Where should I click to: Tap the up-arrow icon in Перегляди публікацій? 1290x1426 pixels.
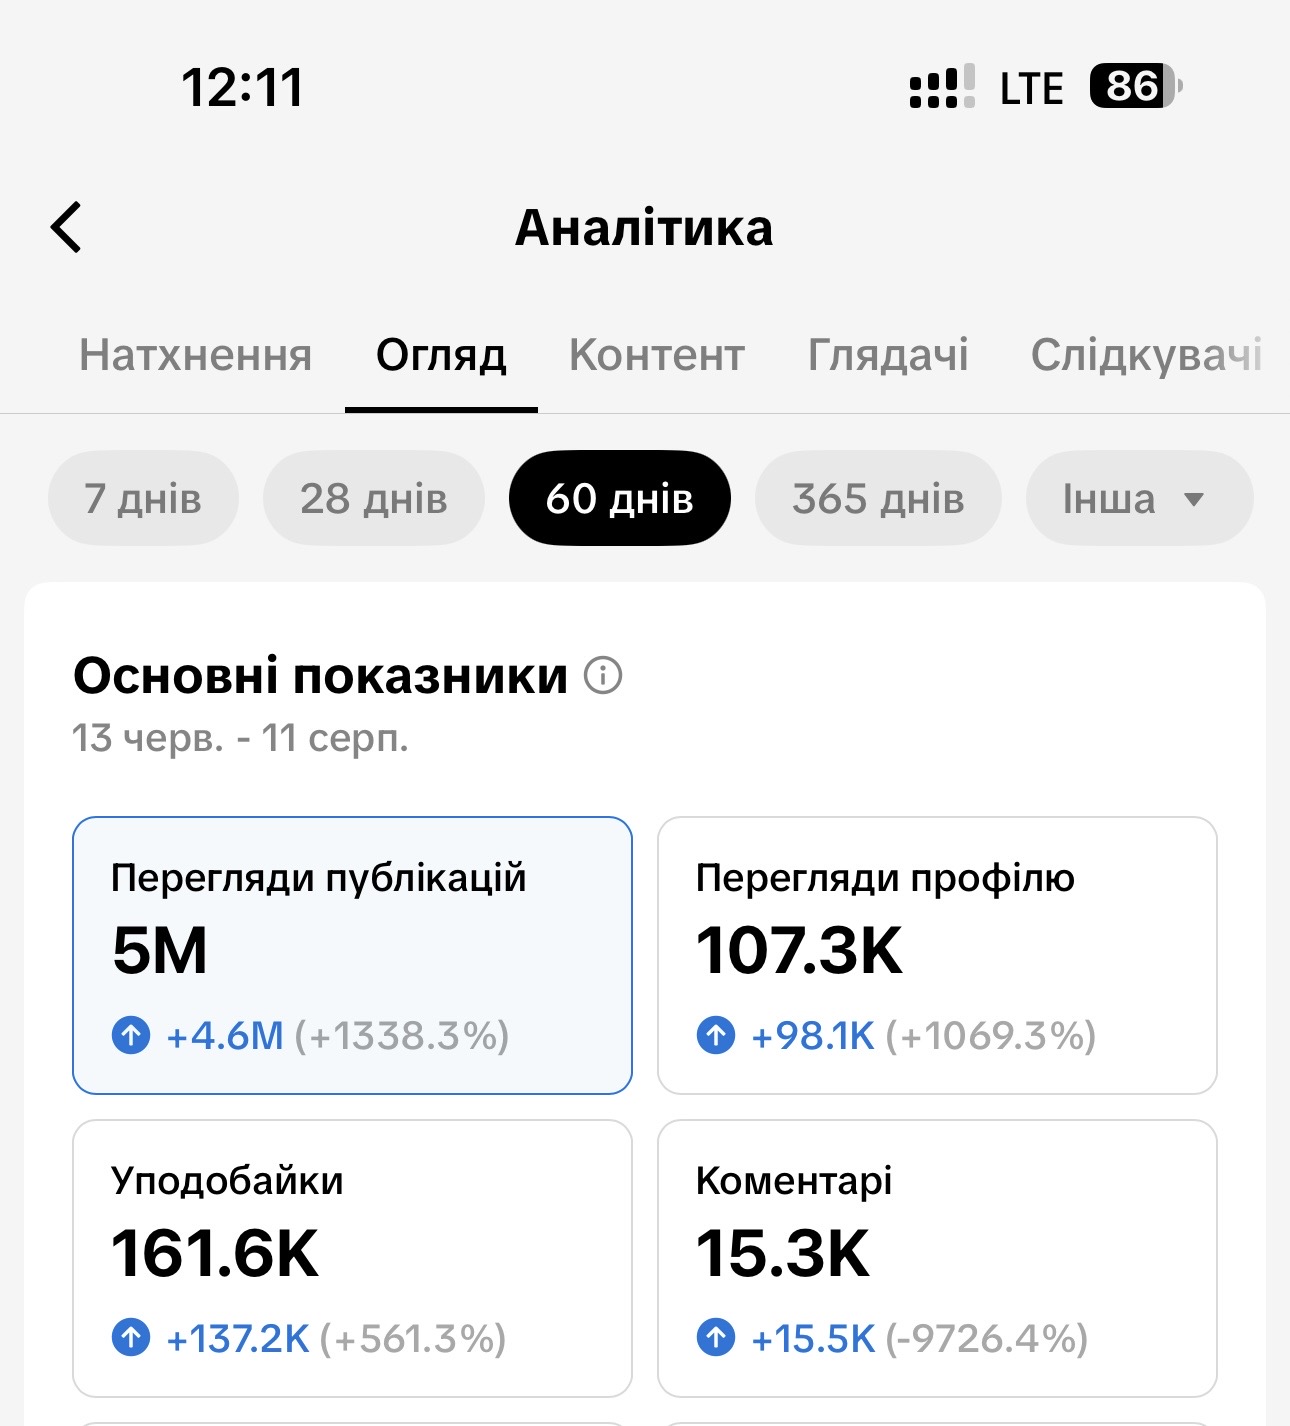[x=131, y=1035]
